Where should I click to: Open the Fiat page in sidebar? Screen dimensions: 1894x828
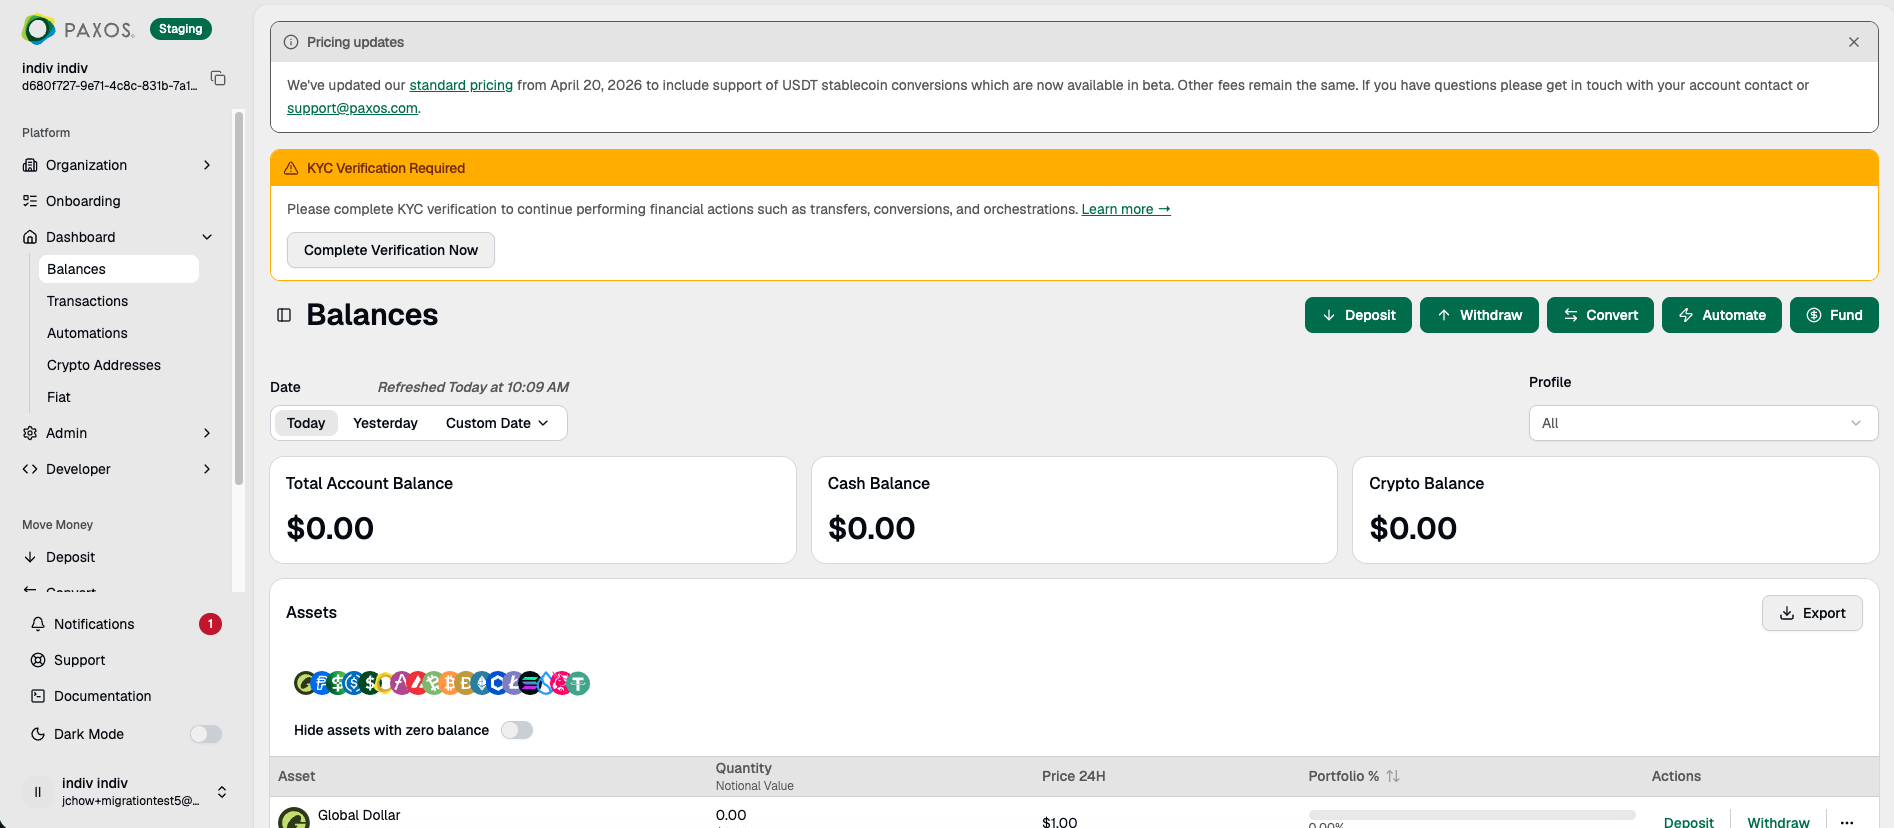[59, 397]
